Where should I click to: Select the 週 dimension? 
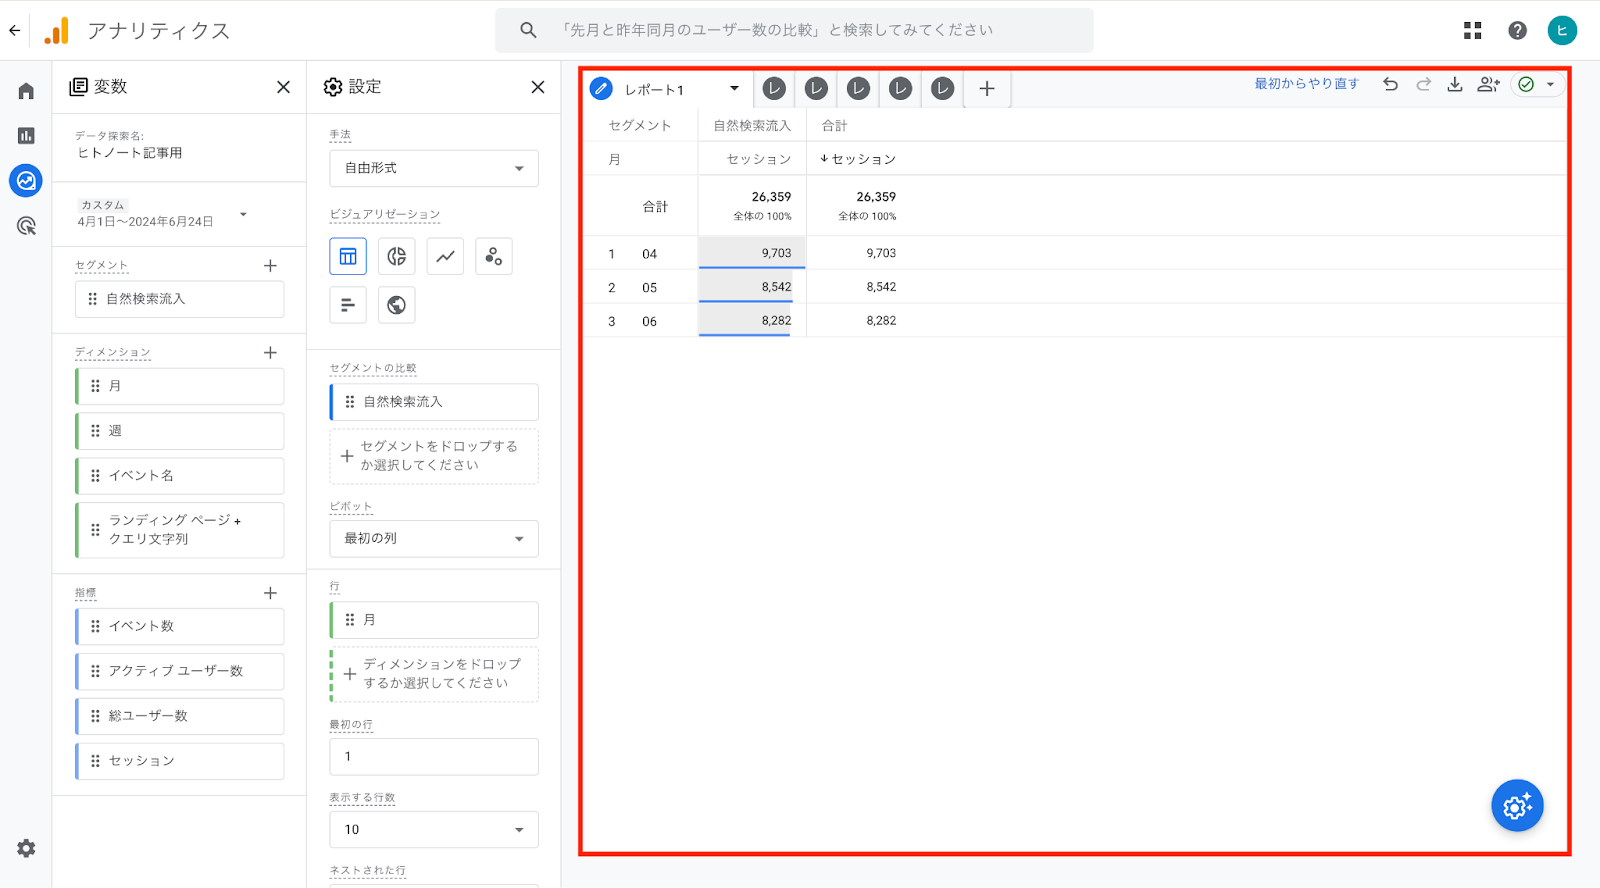point(180,431)
